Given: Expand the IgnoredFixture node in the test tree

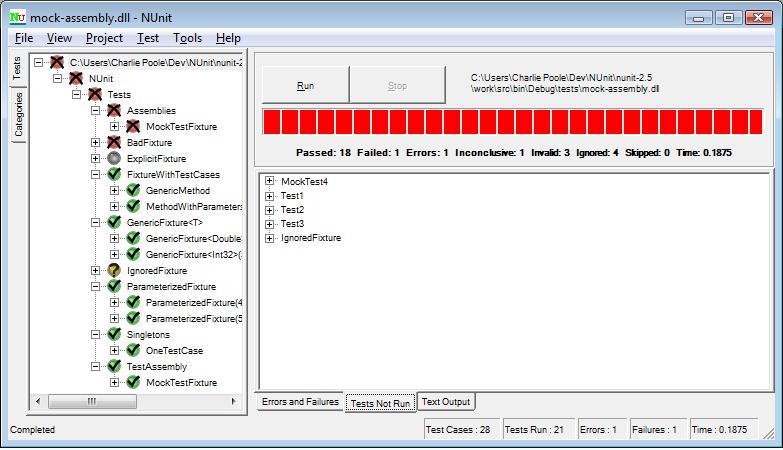Looking at the screenshot, I should click(95, 270).
